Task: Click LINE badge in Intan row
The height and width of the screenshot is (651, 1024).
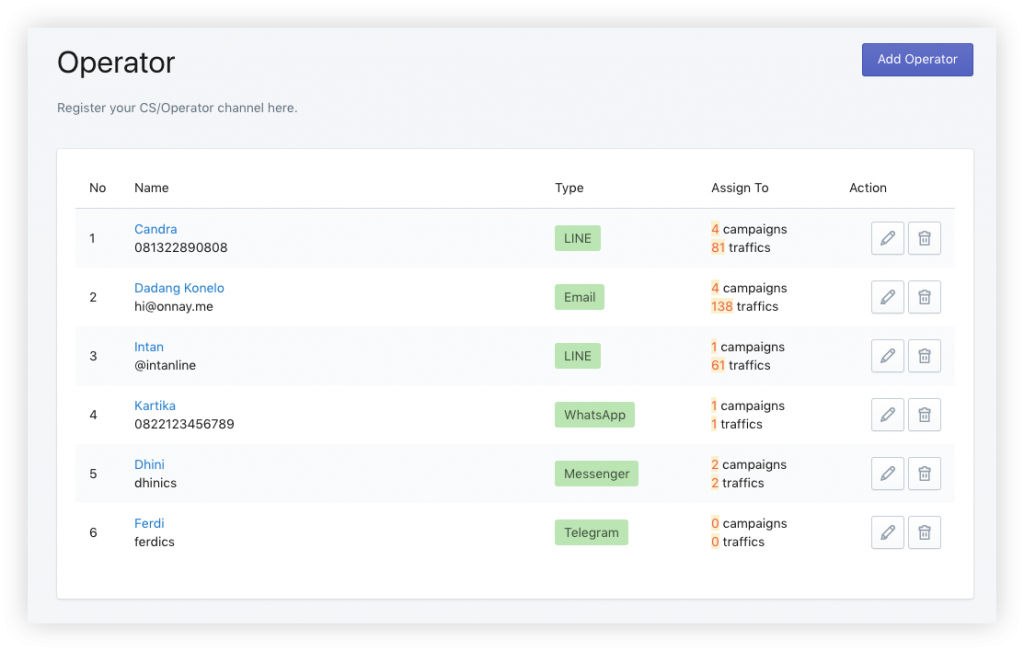Action: point(577,356)
